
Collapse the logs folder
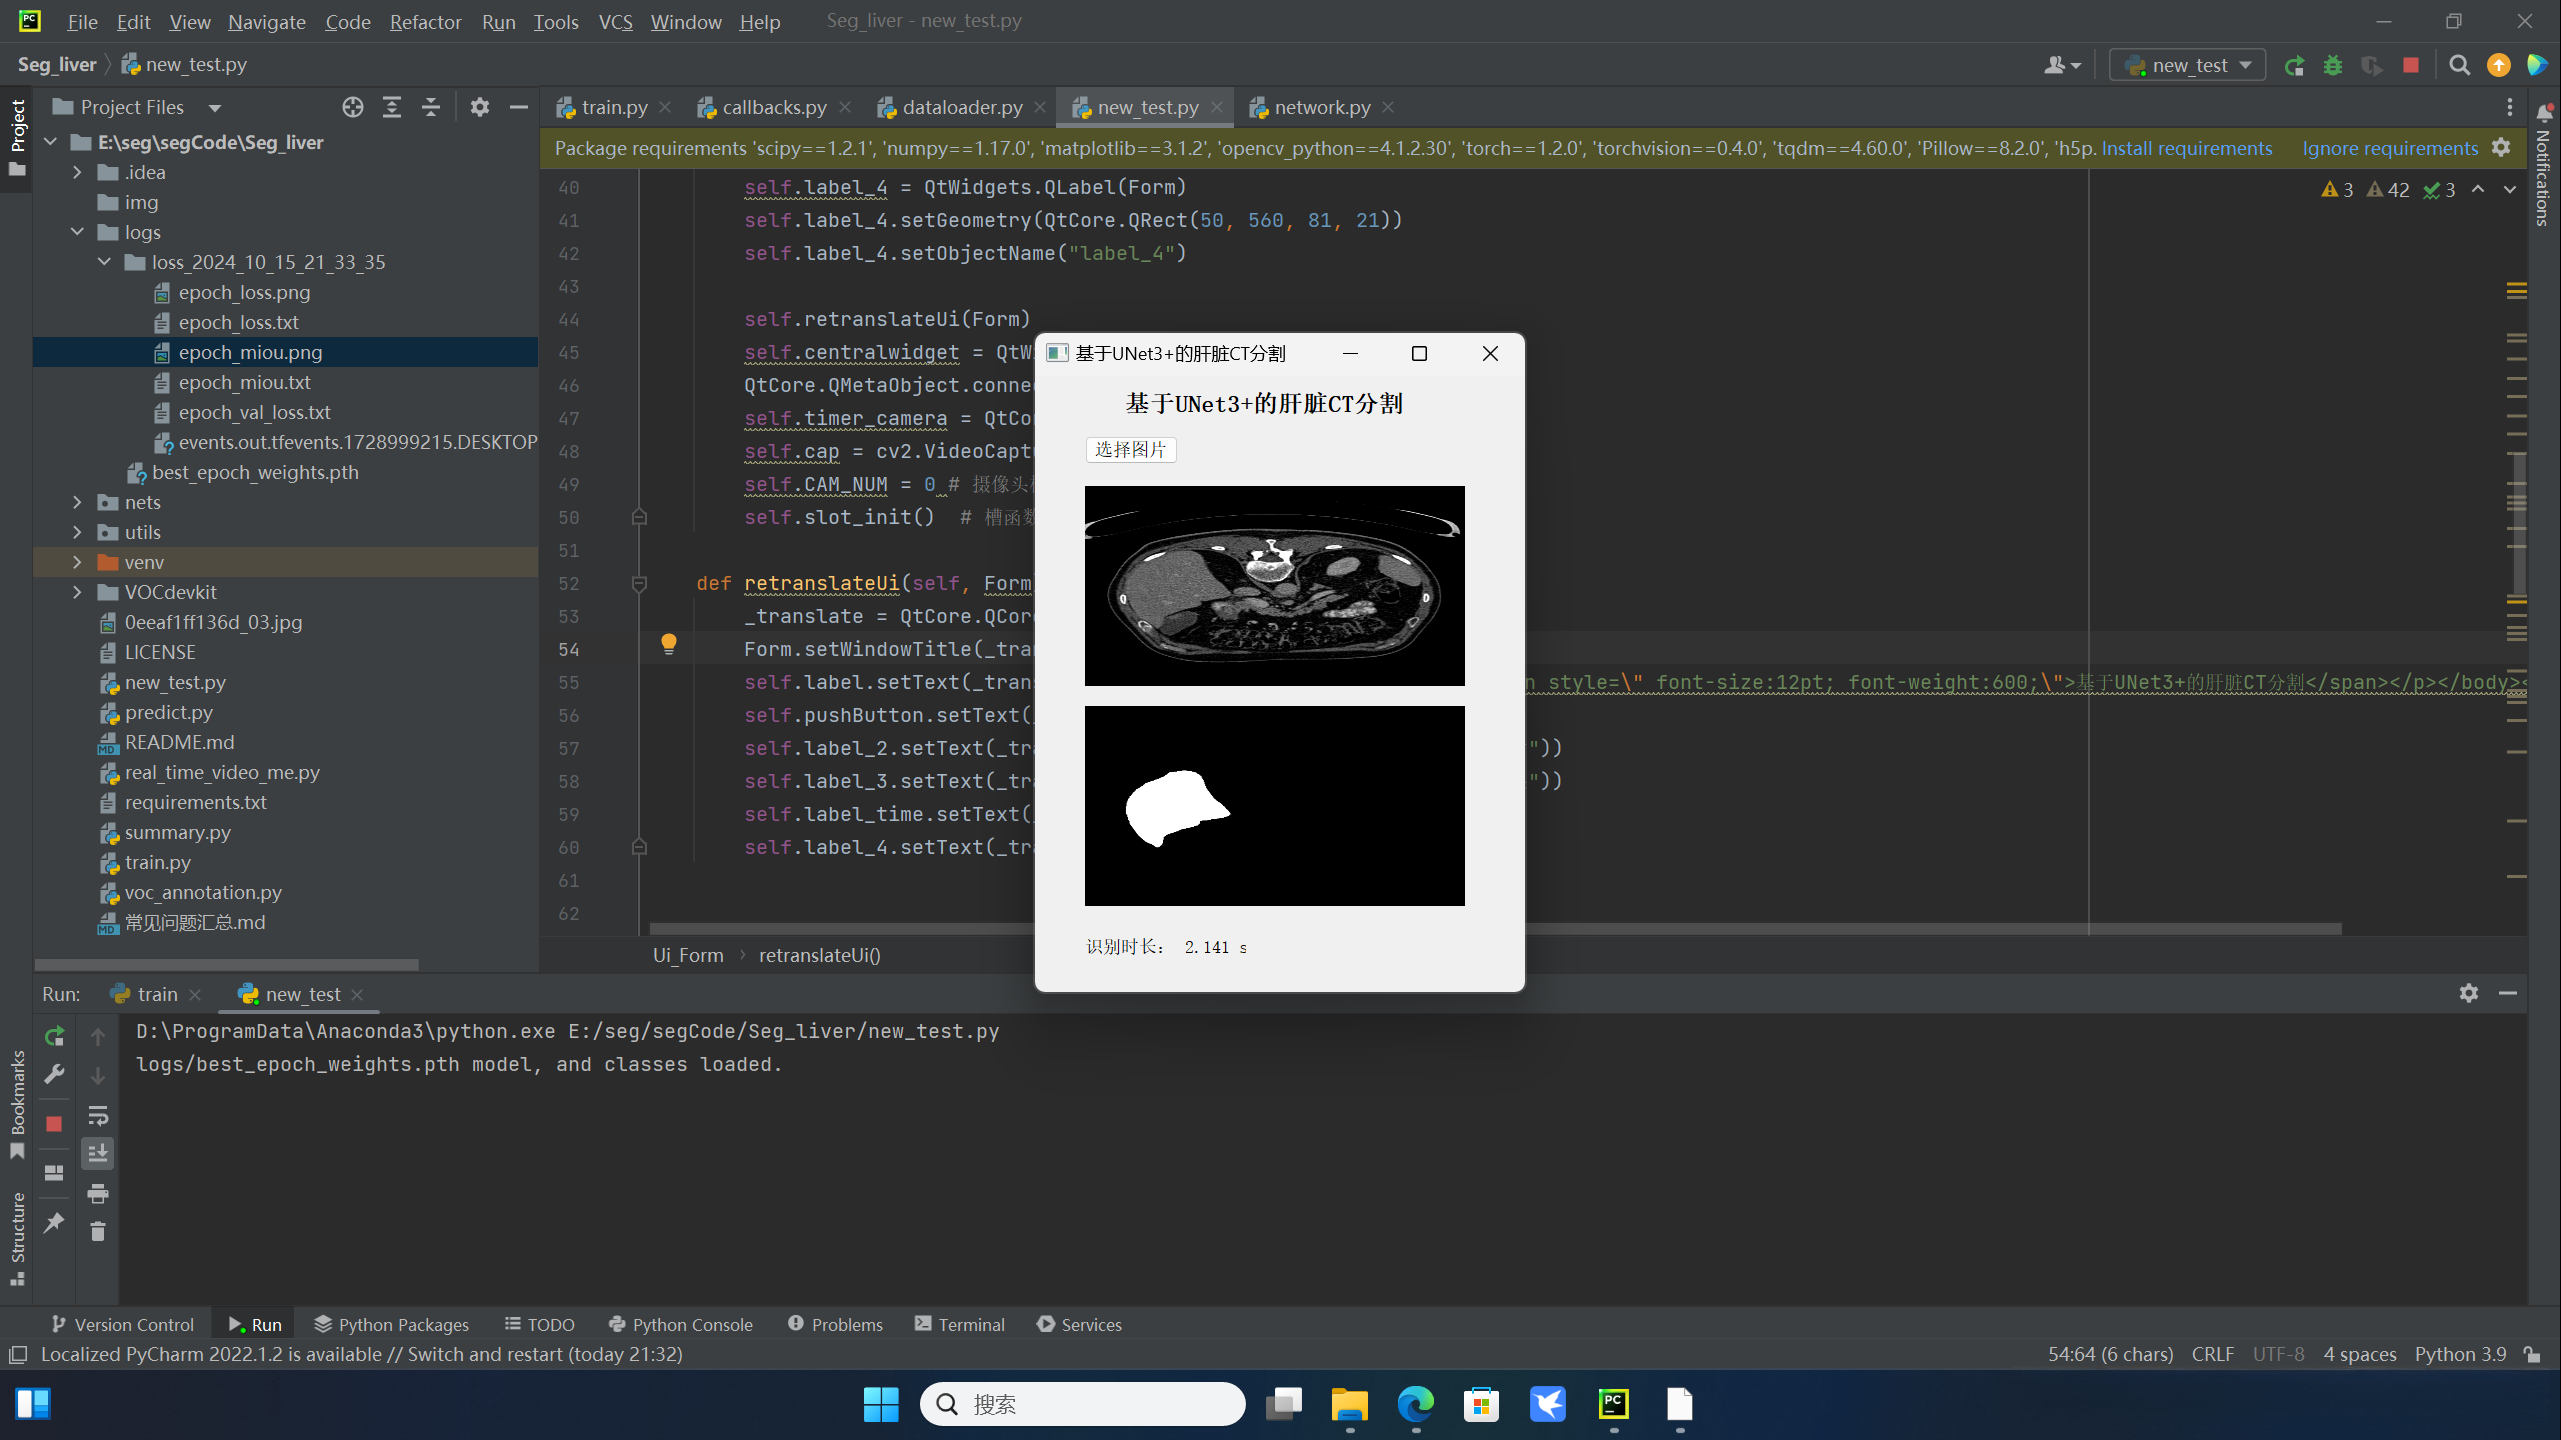click(x=77, y=232)
